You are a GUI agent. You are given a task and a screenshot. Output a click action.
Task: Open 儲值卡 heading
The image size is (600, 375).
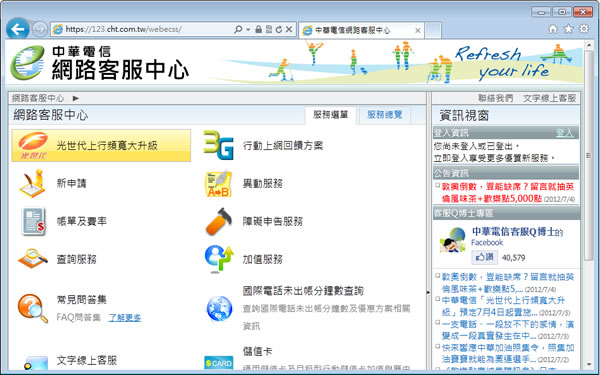coord(258,351)
